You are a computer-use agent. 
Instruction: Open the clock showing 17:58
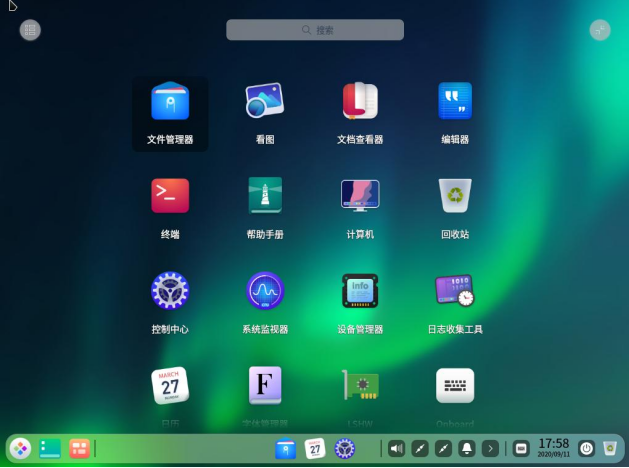point(553,448)
